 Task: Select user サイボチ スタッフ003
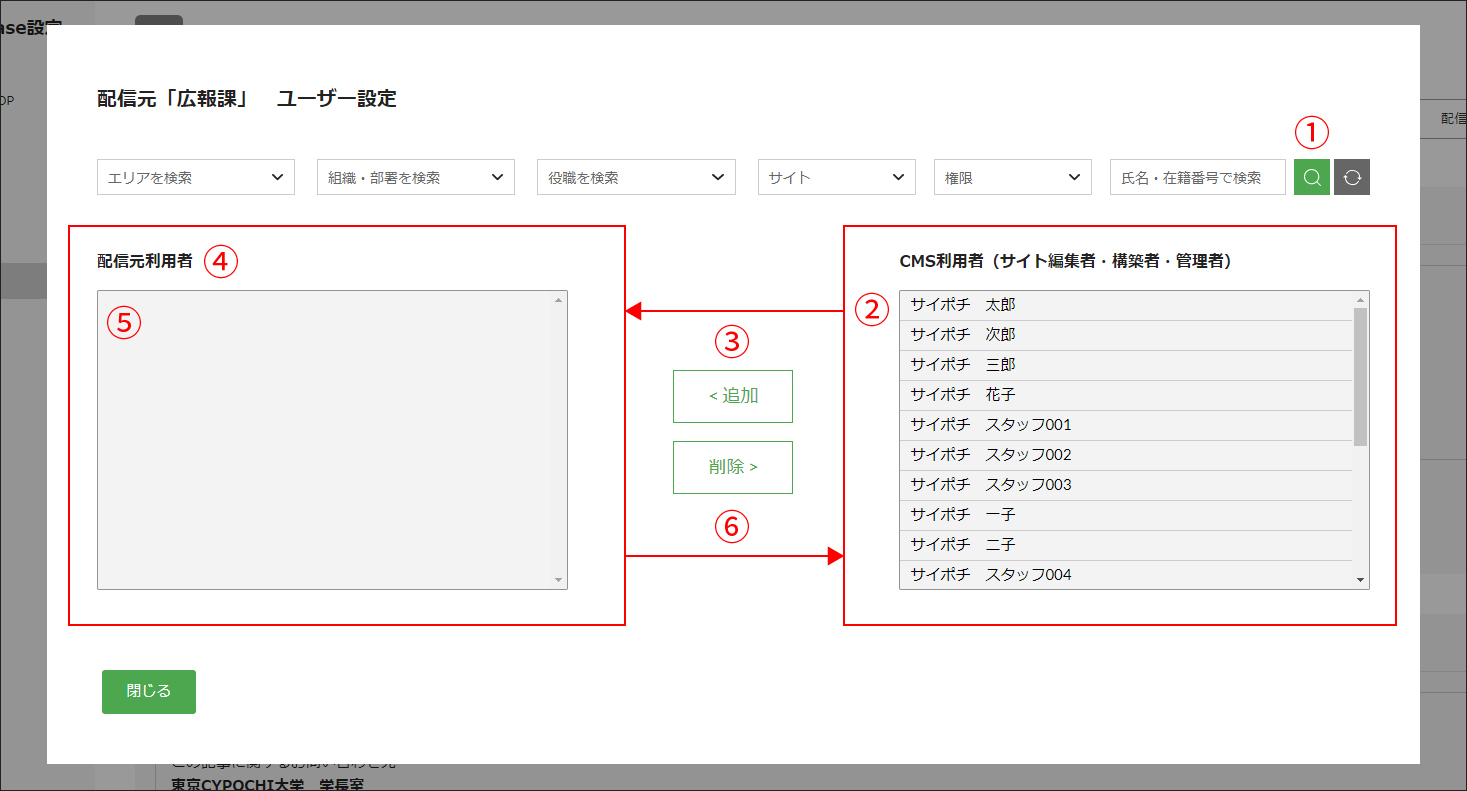(1126, 485)
